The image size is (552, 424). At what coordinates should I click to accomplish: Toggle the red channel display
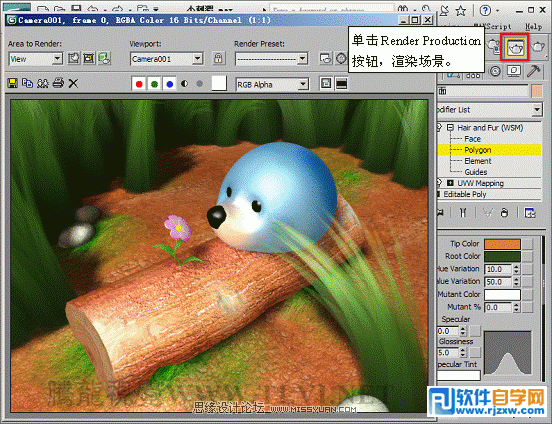[x=139, y=84]
